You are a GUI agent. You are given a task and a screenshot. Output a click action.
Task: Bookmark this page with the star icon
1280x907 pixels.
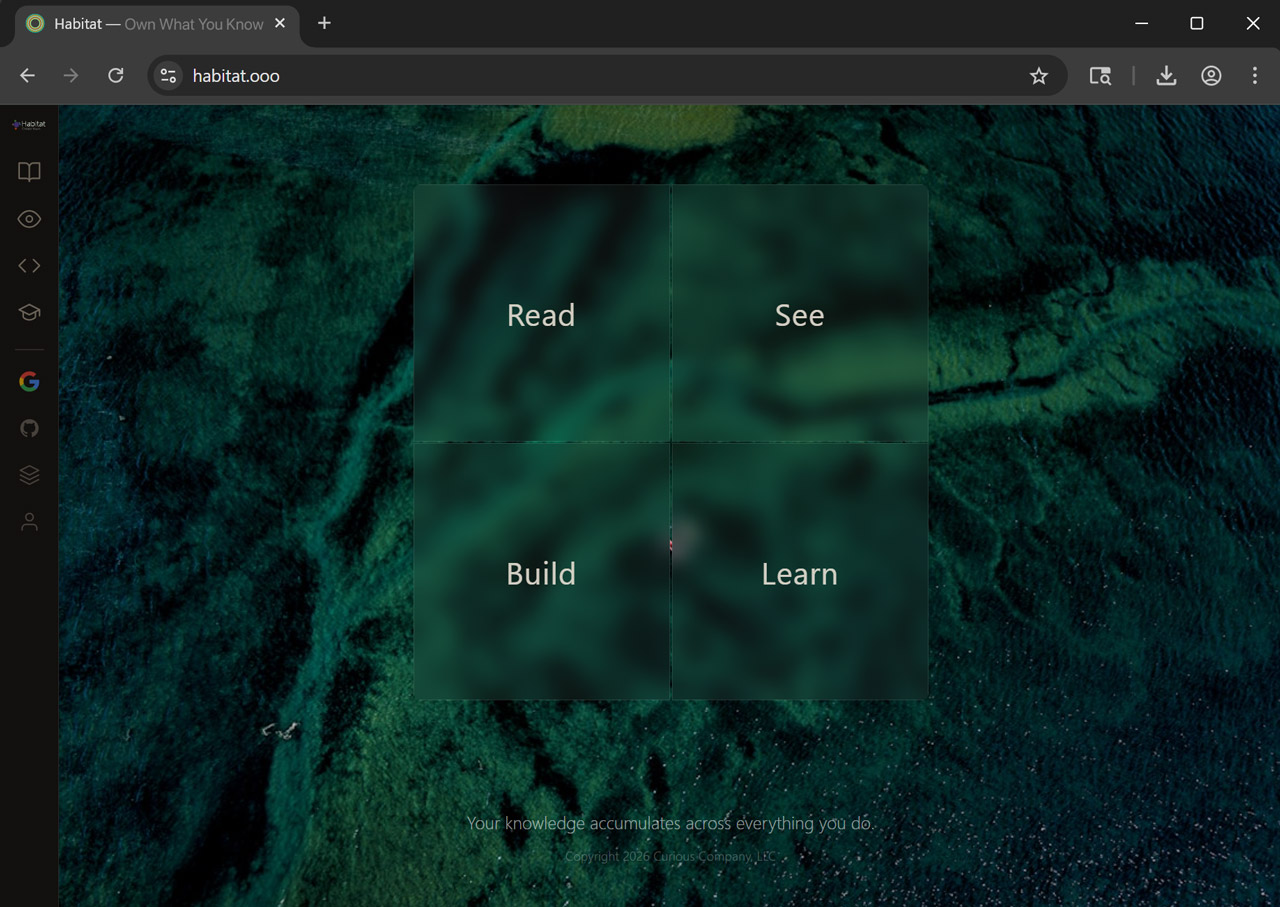click(1039, 76)
